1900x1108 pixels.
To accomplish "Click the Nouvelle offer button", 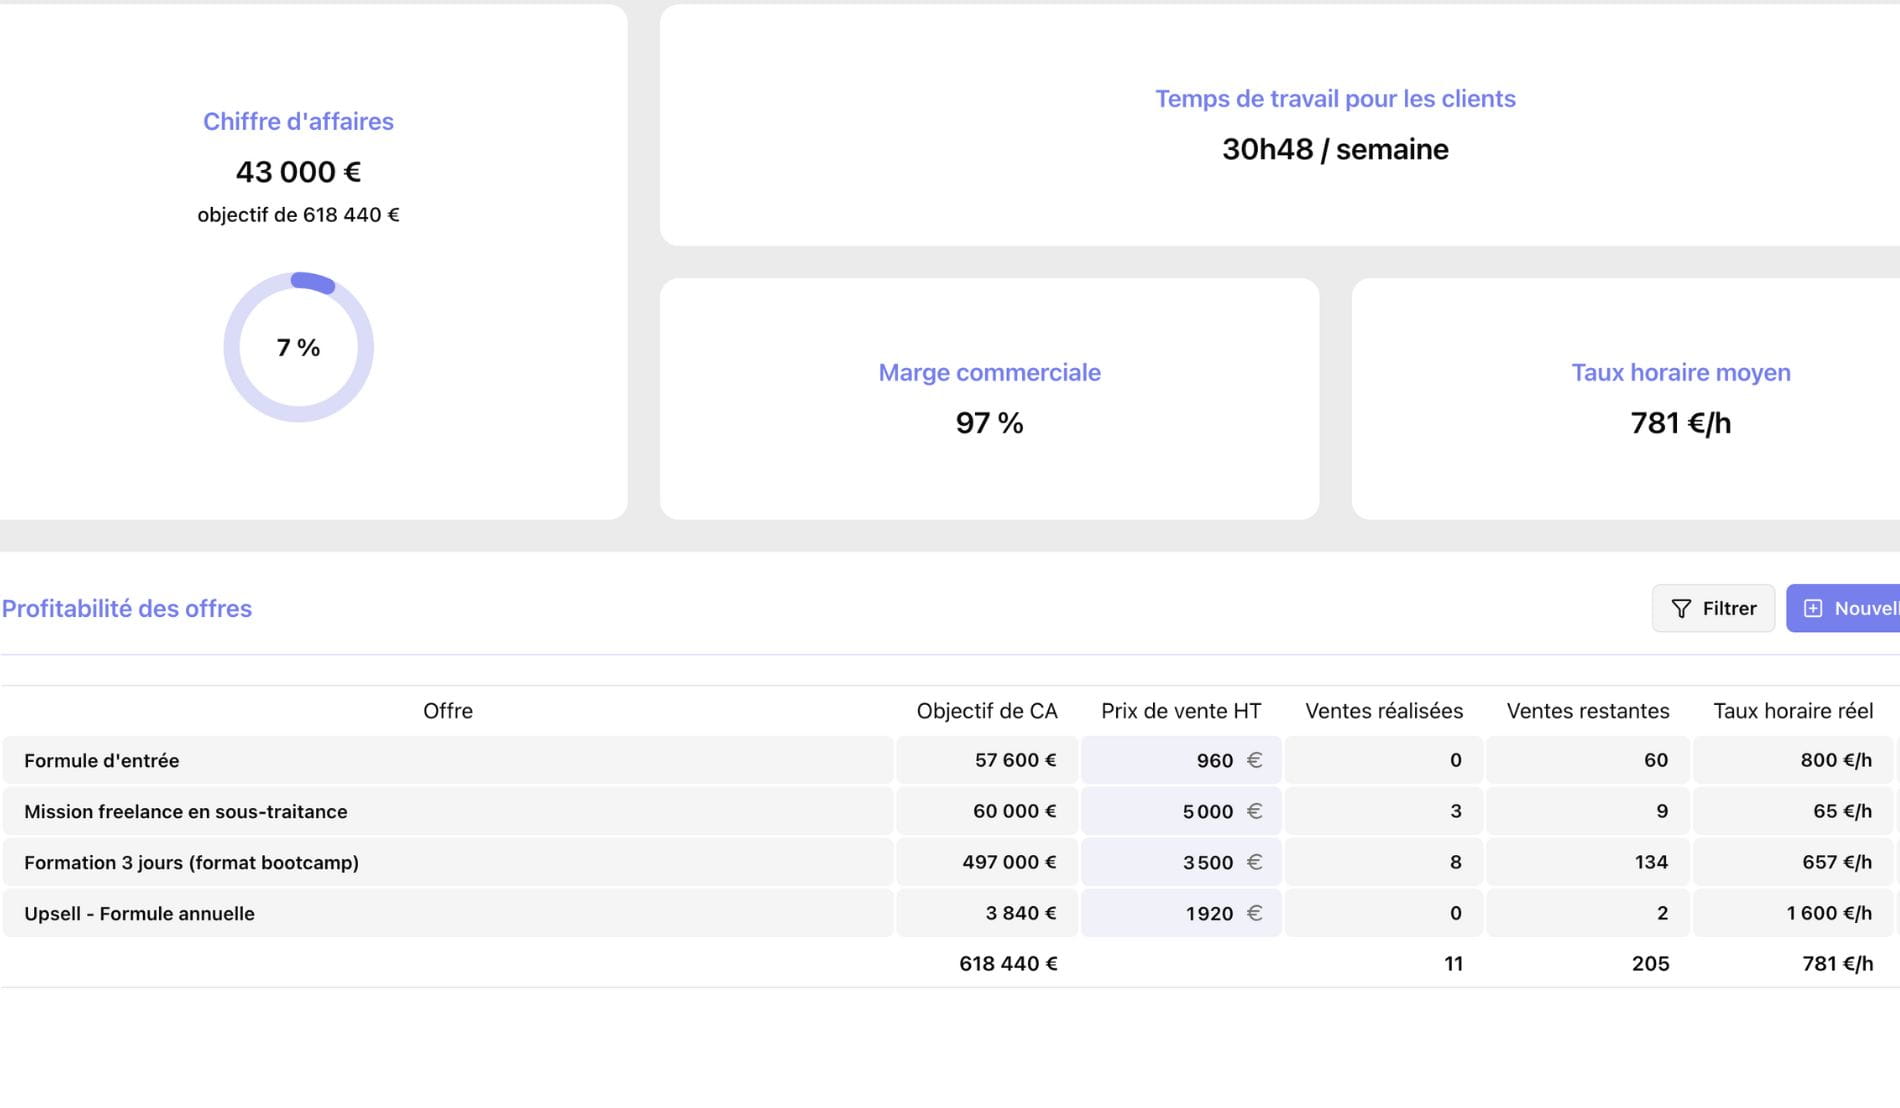I will pyautogui.click(x=1843, y=608).
